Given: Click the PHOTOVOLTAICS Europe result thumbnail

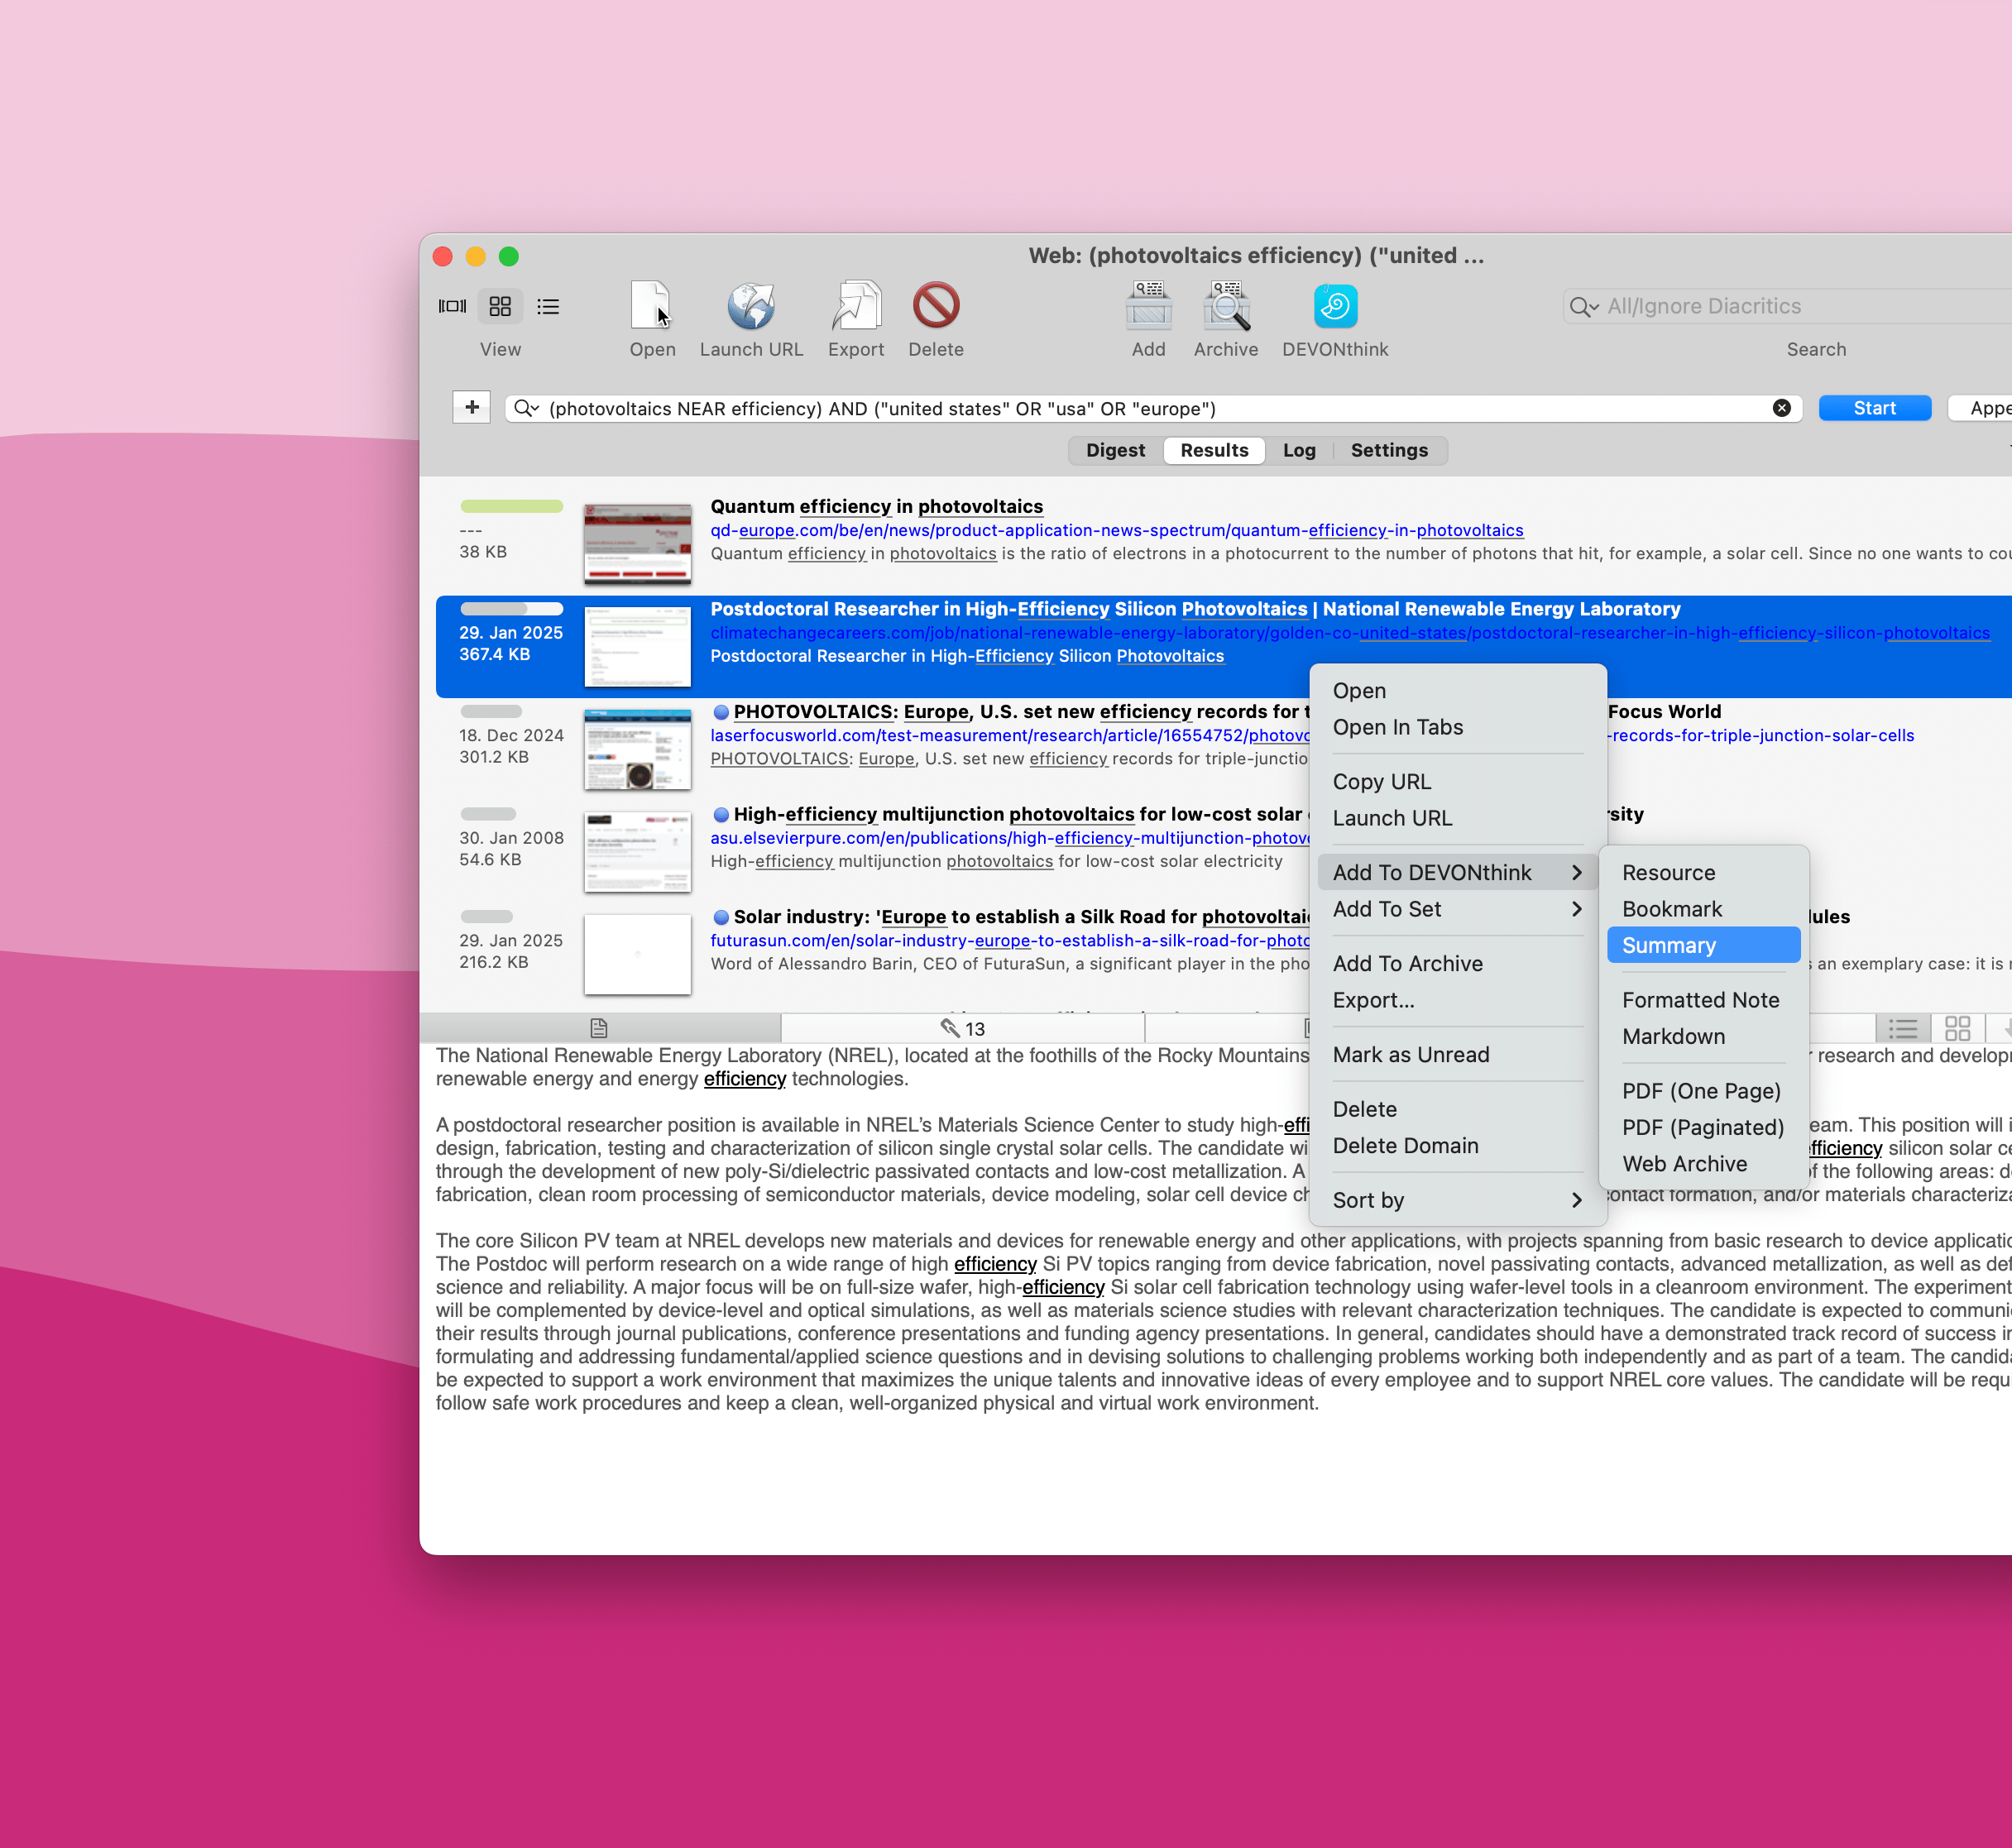Looking at the screenshot, I should coord(637,749).
